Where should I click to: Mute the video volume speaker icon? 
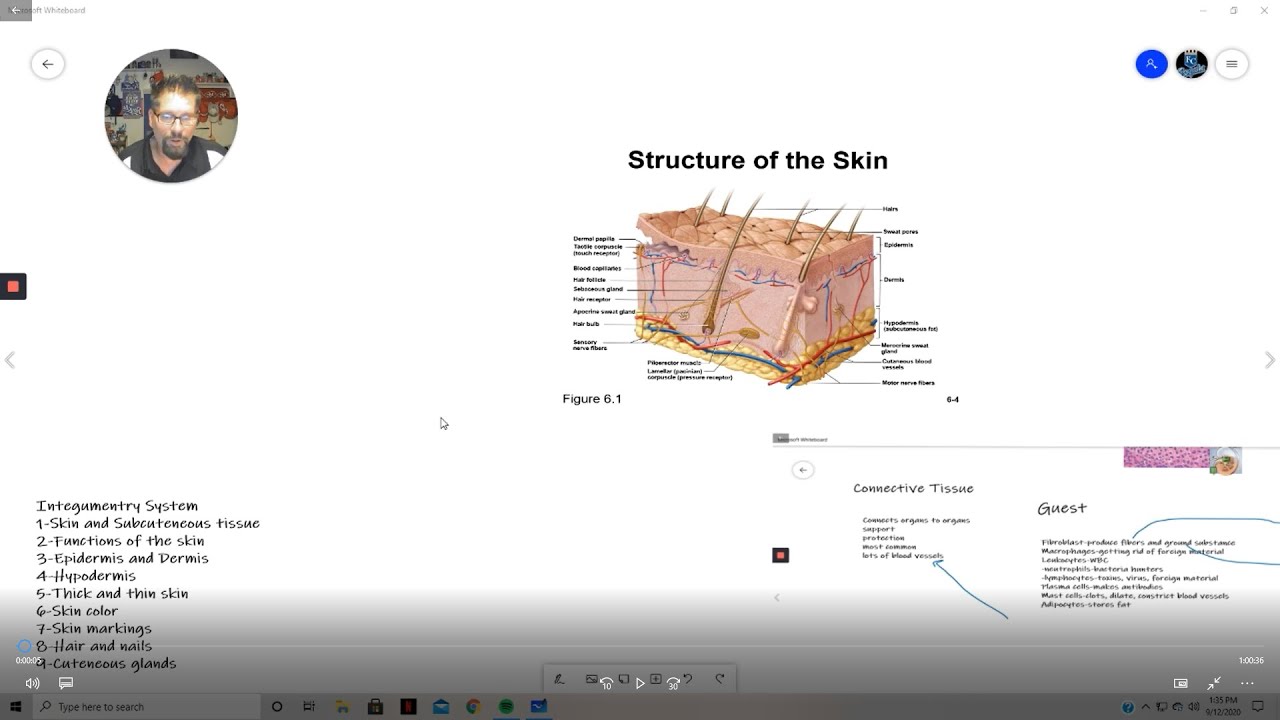point(32,683)
